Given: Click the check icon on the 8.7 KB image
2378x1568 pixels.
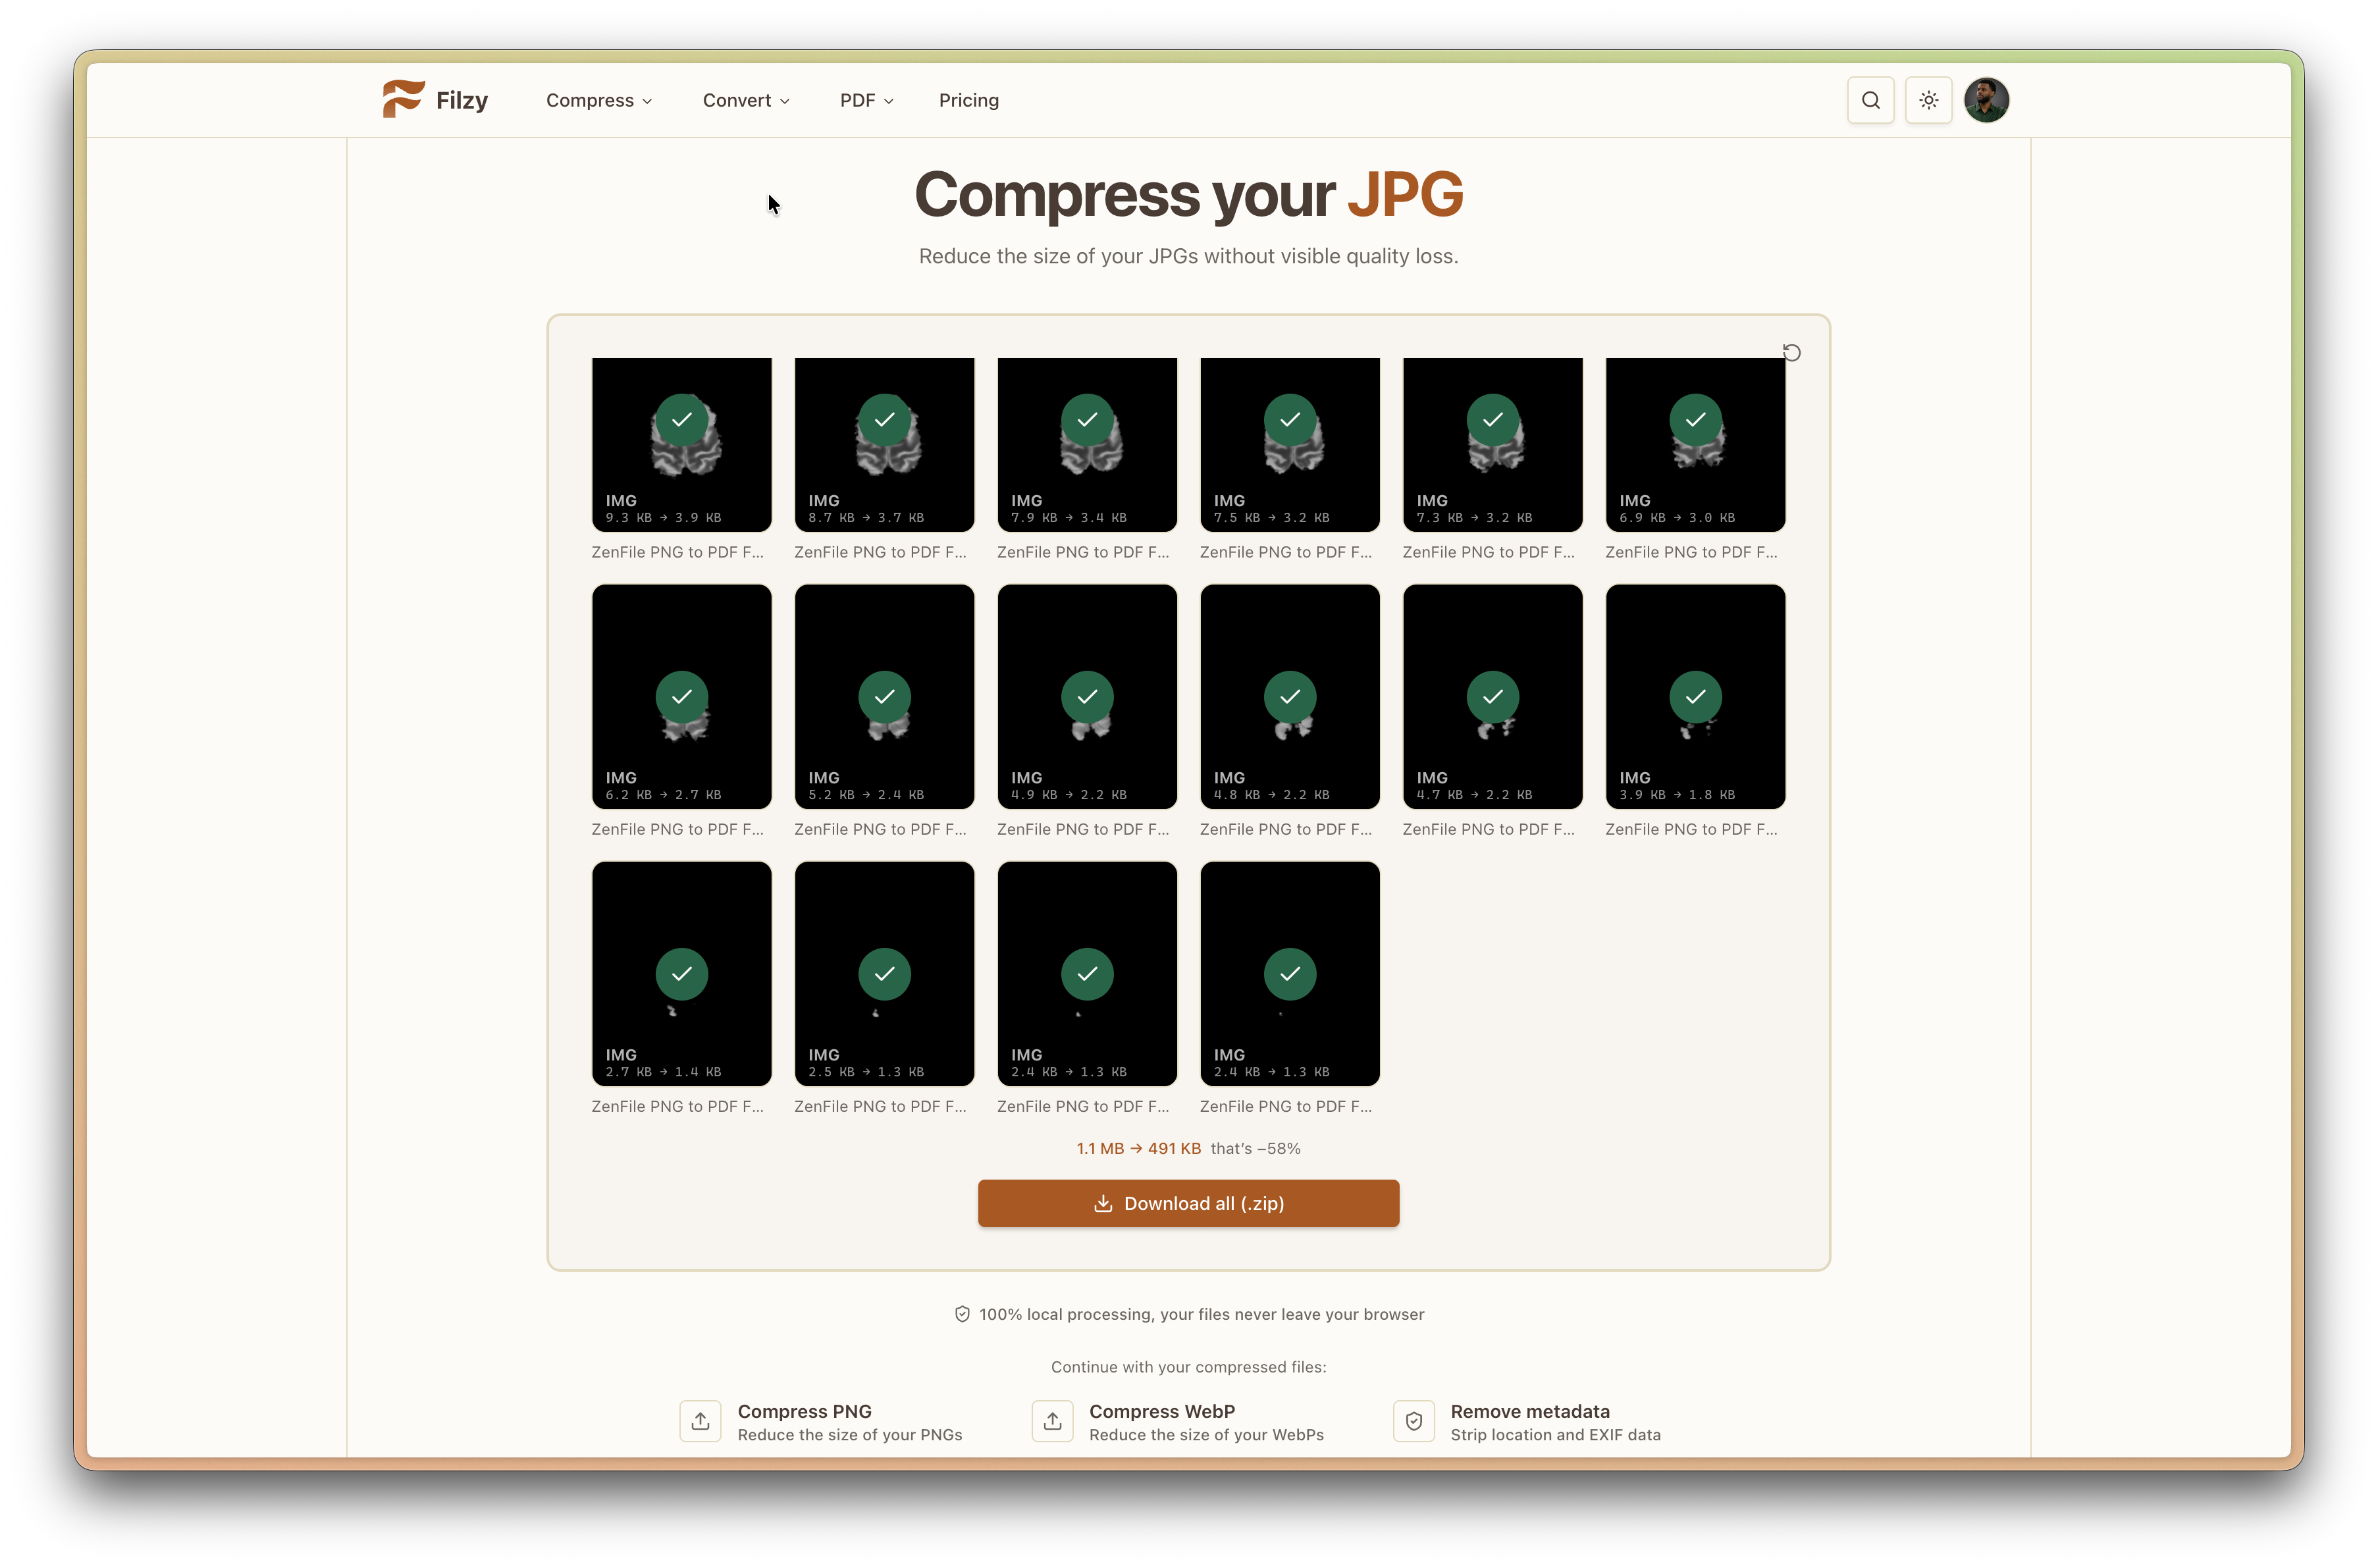Looking at the screenshot, I should pos(884,420).
